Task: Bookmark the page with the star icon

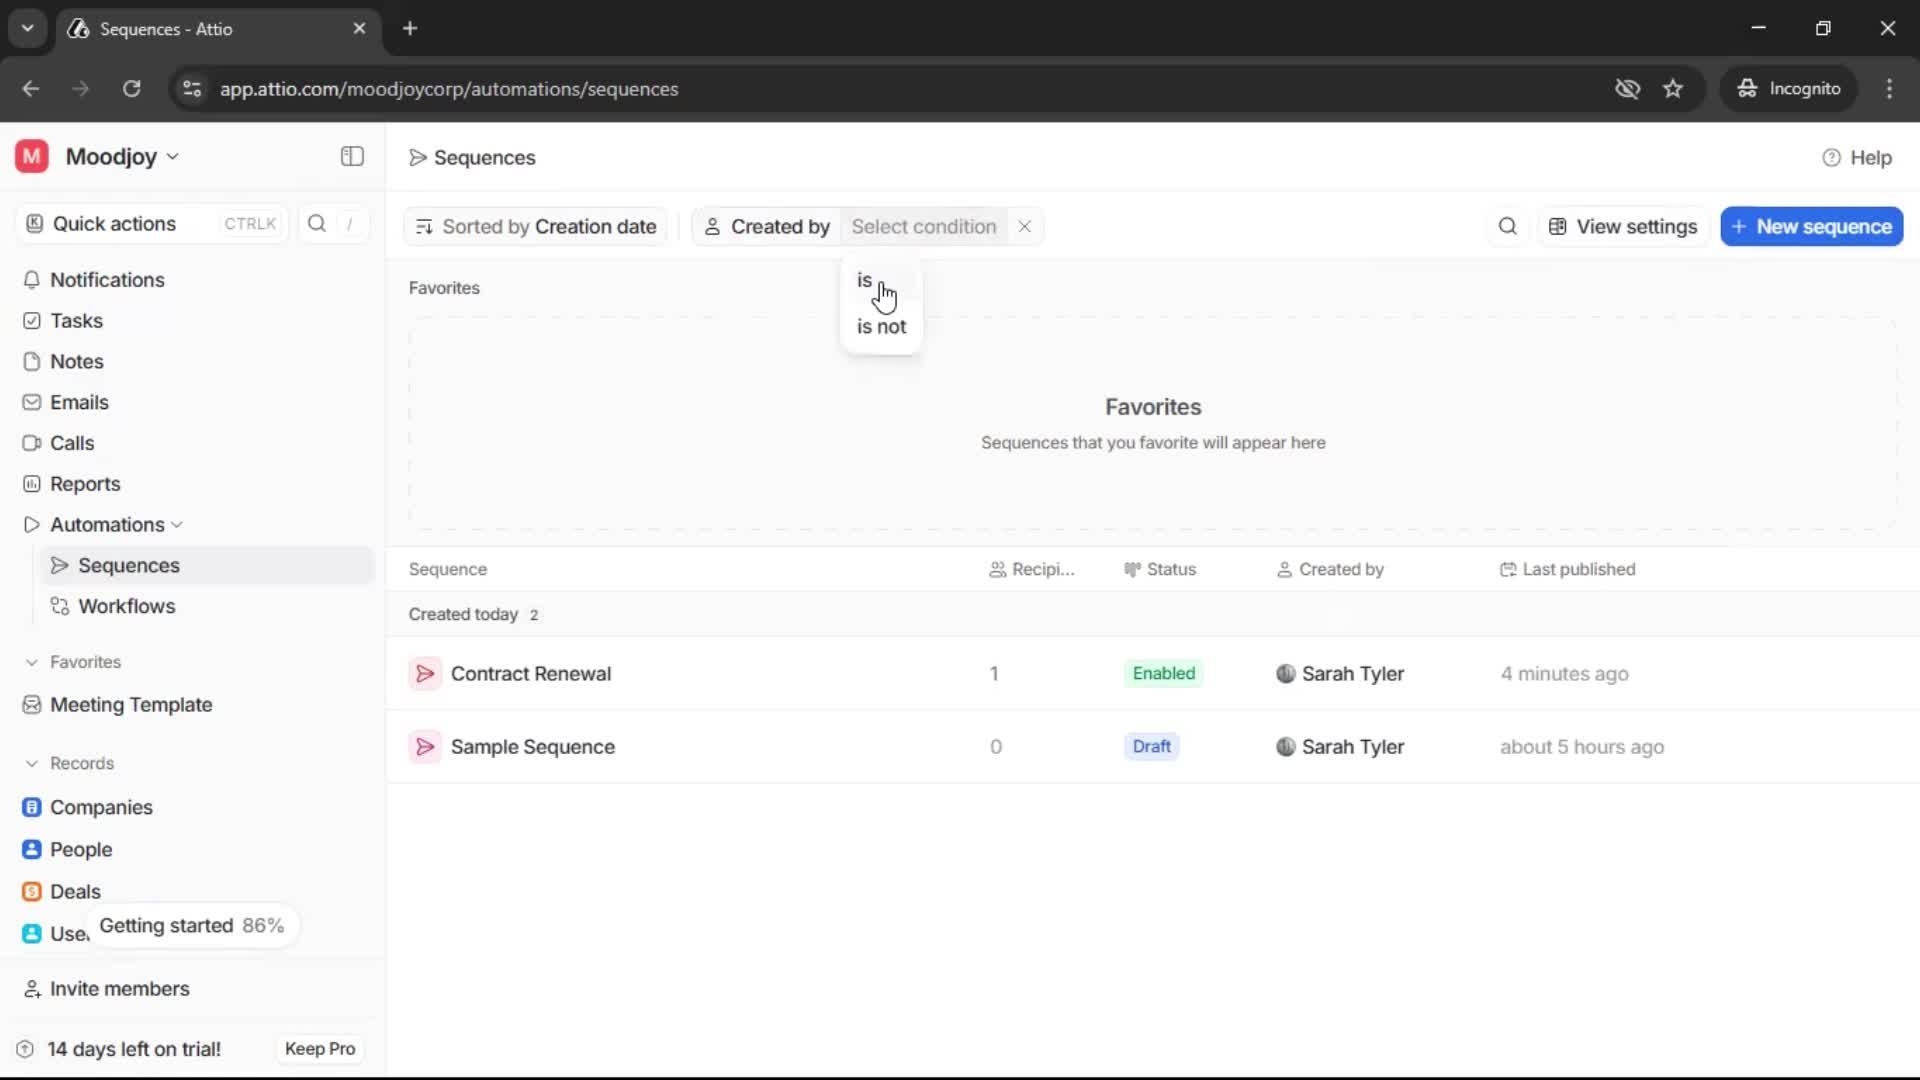Action: (x=1673, y=89)
